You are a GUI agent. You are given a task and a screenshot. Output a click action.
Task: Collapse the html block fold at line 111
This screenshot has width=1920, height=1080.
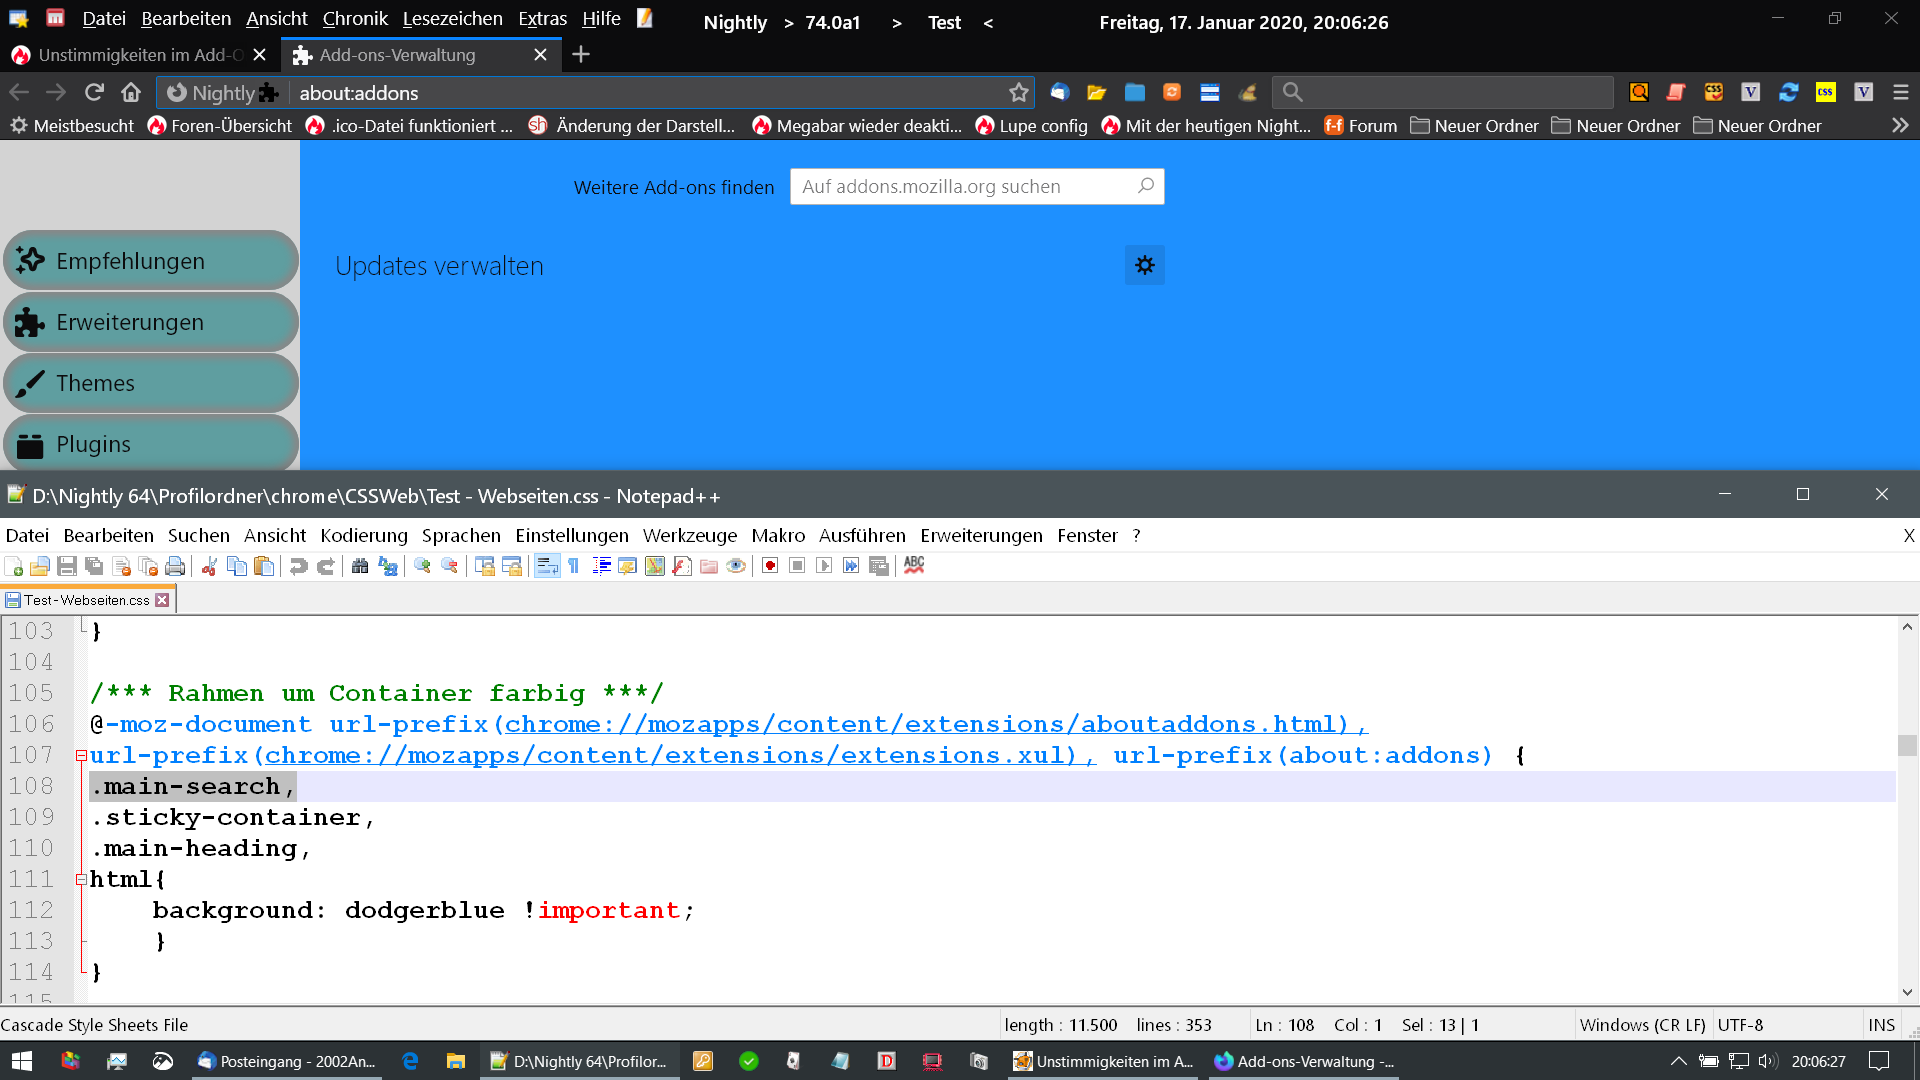point(81,880)
